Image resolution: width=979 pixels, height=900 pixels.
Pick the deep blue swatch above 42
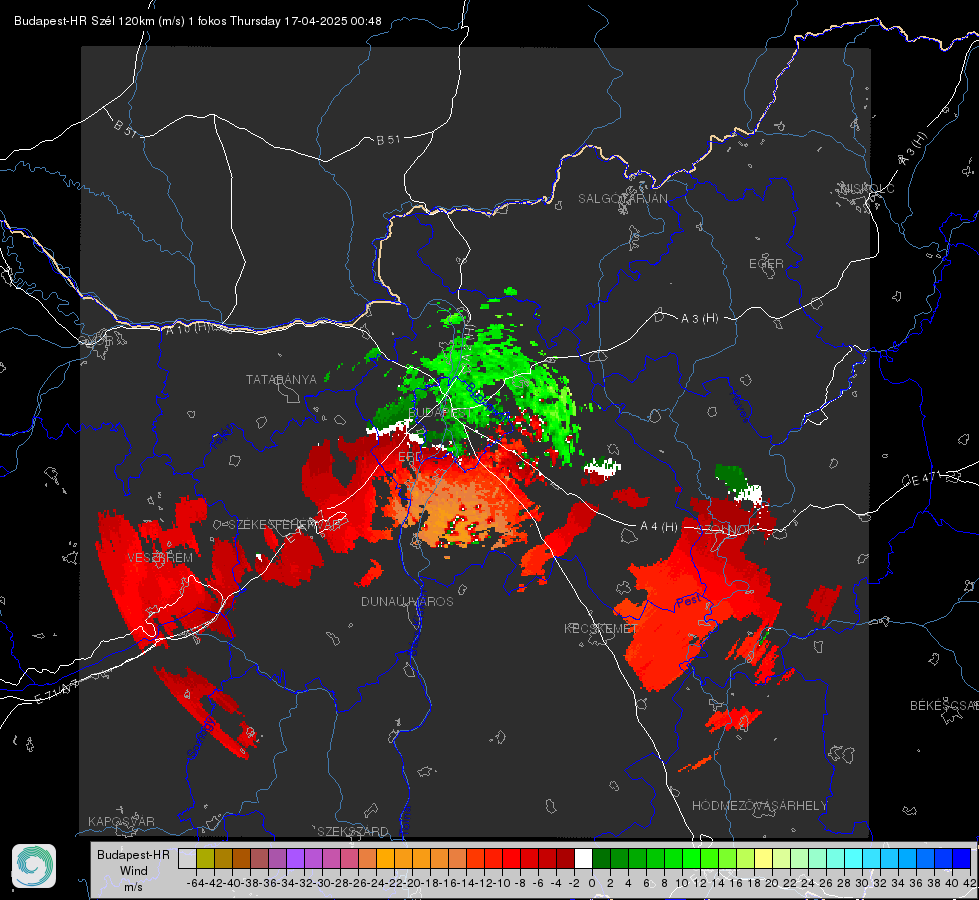pyautogui.click(x=962, y=858)
